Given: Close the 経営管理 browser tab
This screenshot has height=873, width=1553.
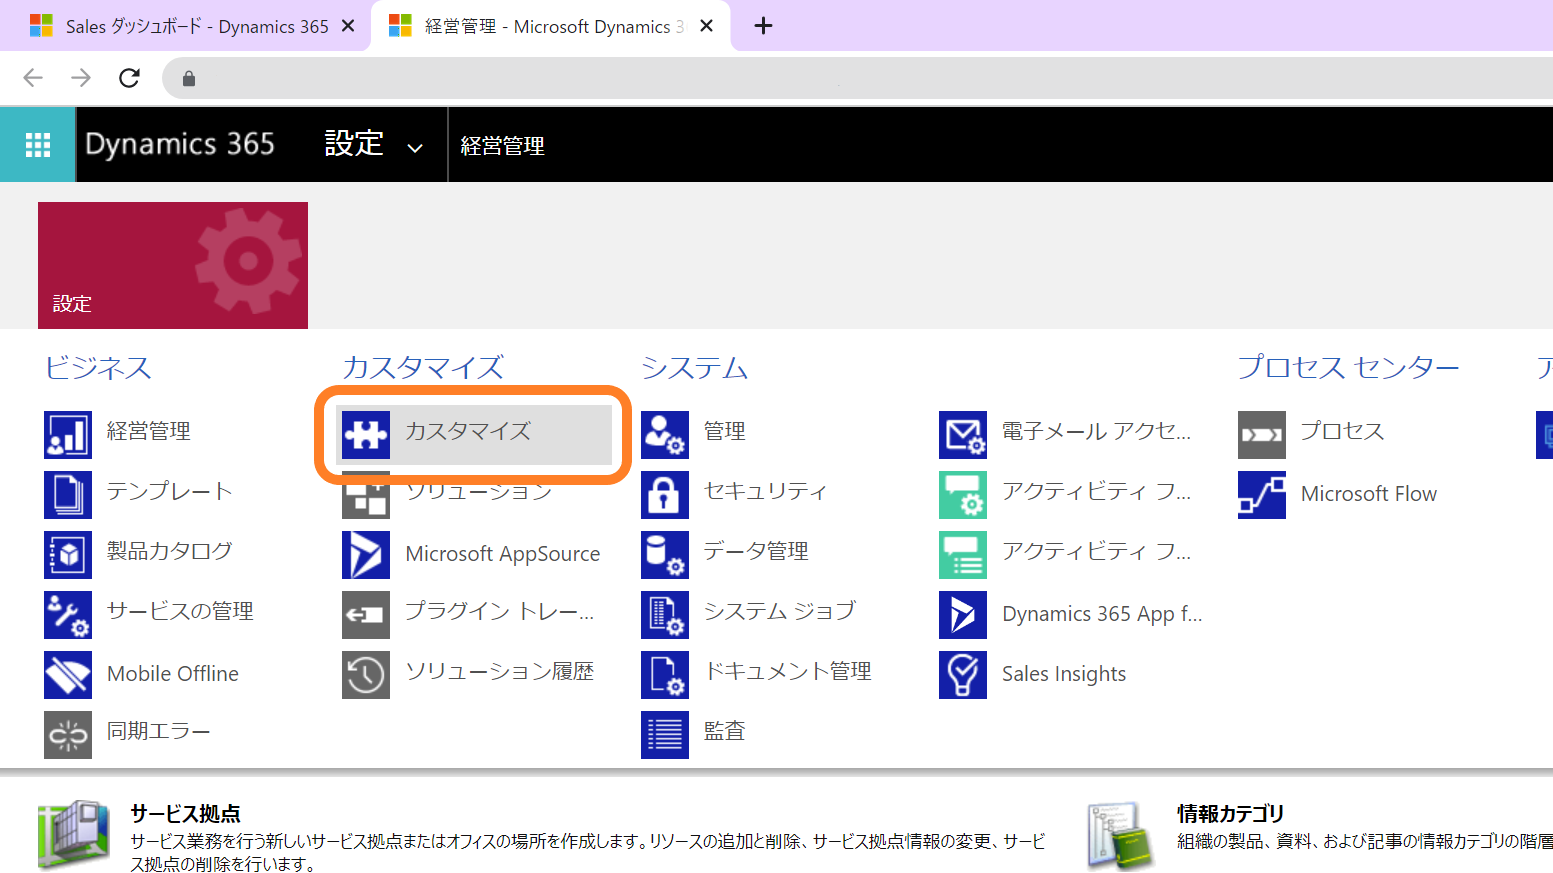Looking at the screenshot, I should [707, 26].
